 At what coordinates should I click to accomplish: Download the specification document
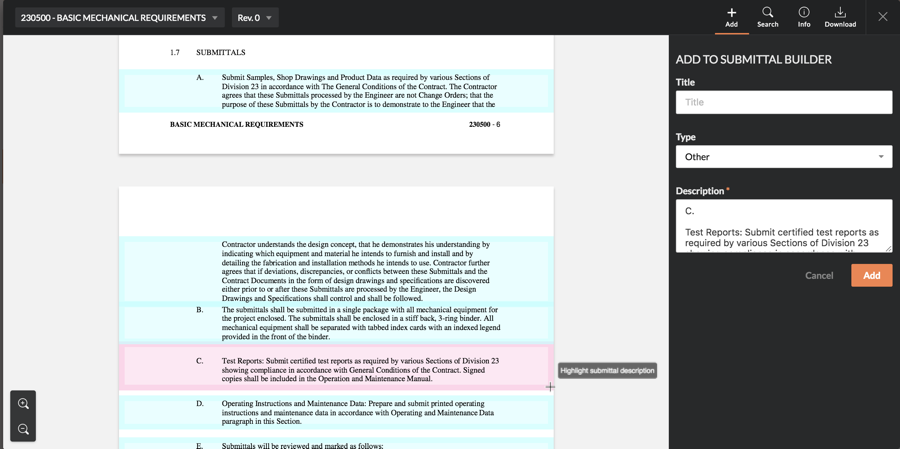click(840, 17)
